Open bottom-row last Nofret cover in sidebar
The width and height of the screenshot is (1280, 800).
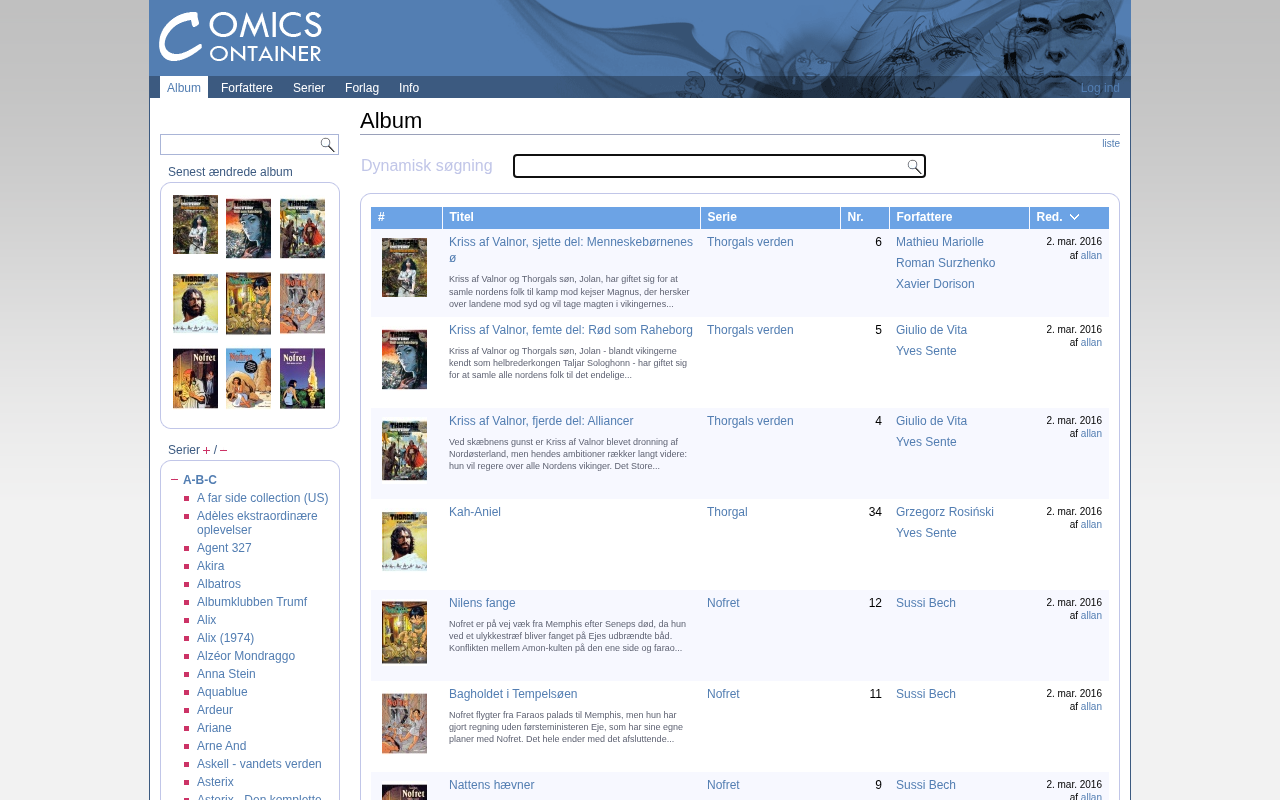(x=302, y=379)
